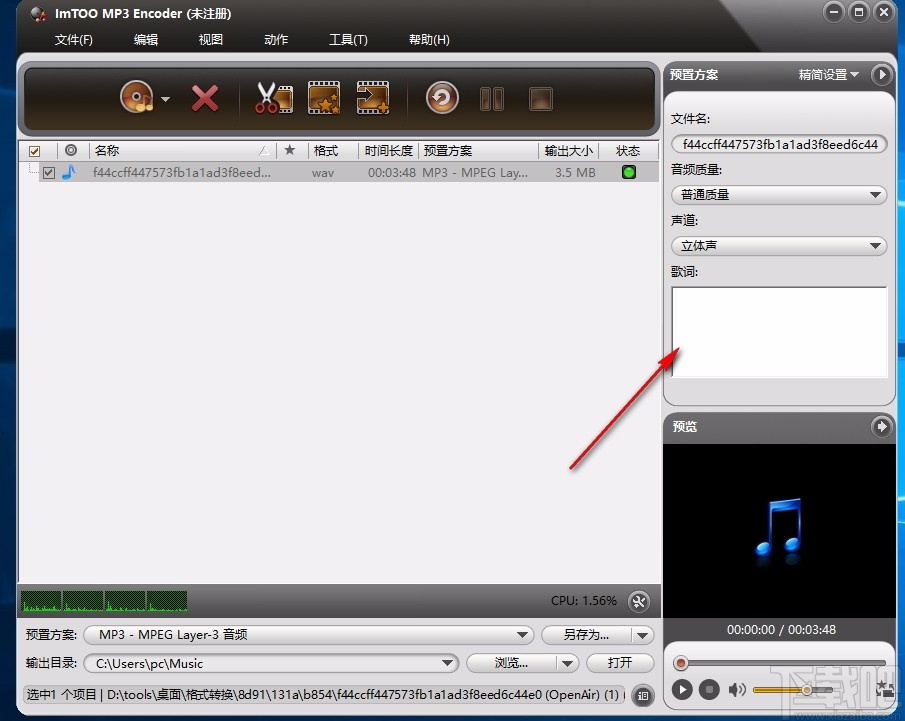Open the Add File disc icon
The image size is (905, 721).
pyautogui.click(x=138, y=98)
